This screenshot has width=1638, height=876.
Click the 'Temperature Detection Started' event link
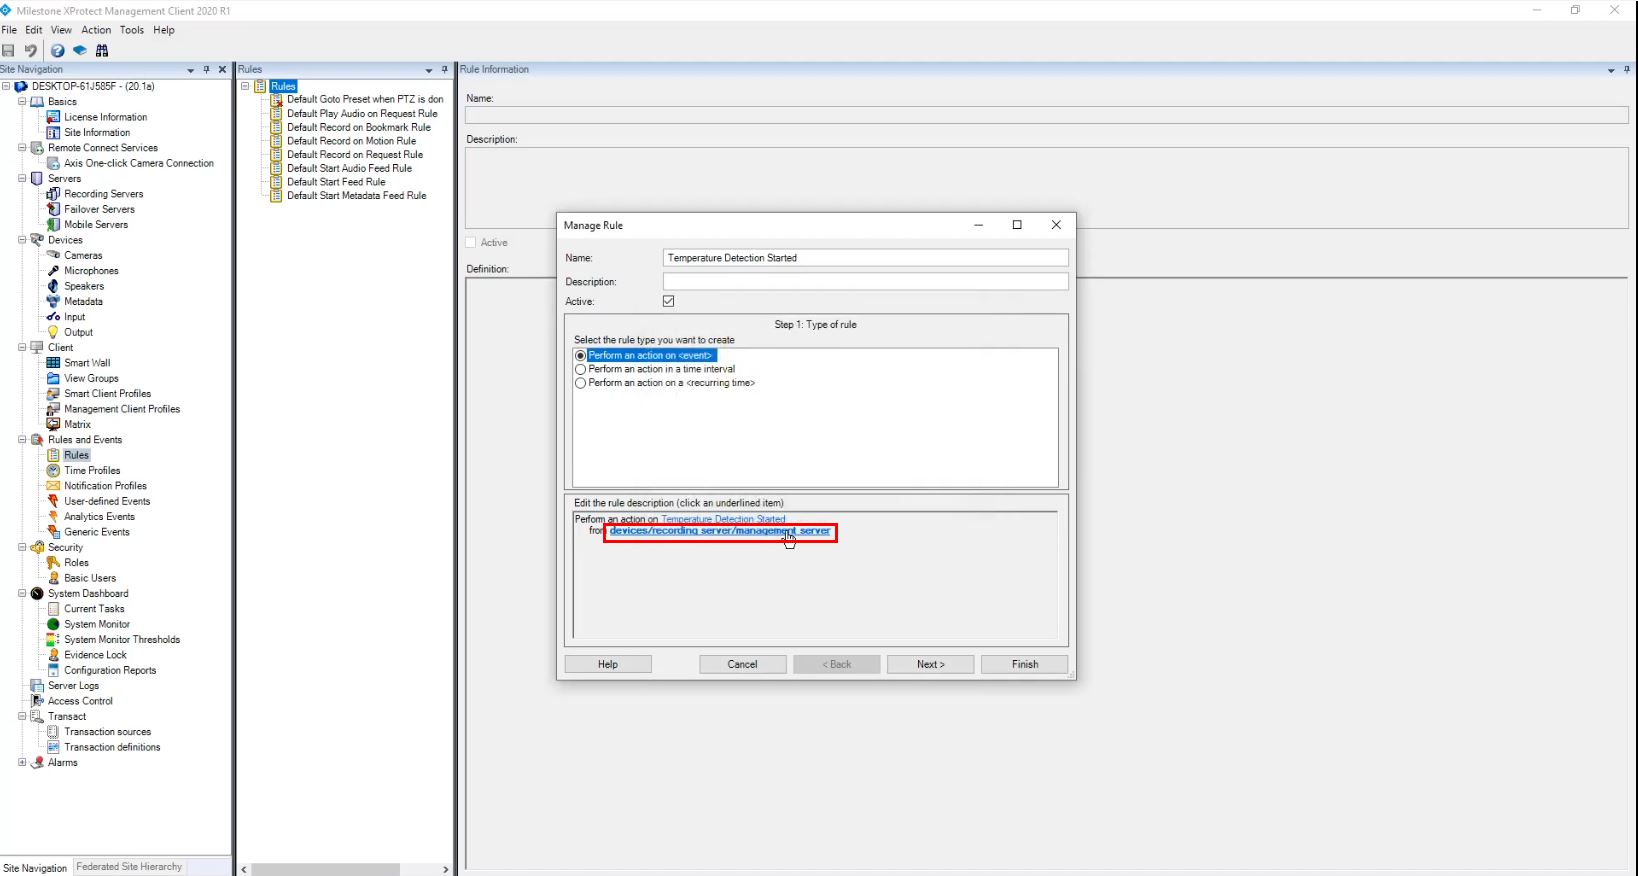[723, 519]
